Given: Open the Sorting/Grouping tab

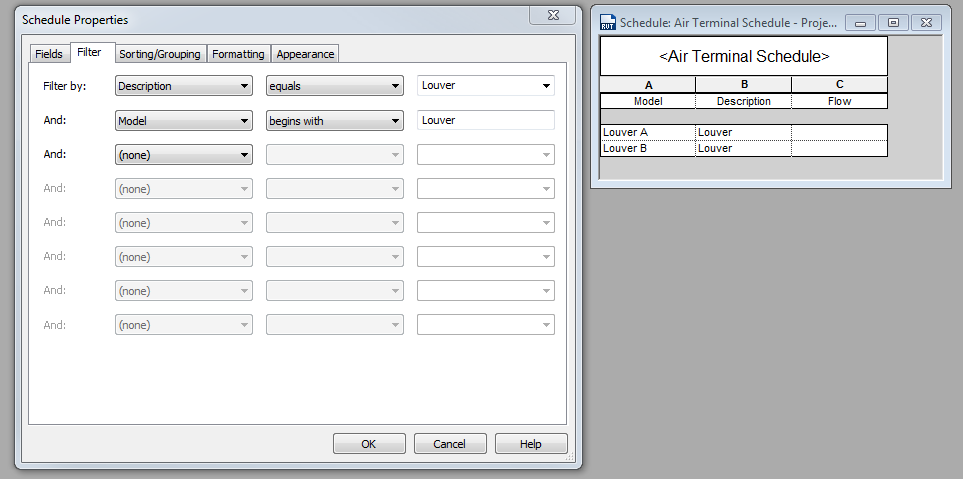Looking at the screenshot, I should (160, 54).
